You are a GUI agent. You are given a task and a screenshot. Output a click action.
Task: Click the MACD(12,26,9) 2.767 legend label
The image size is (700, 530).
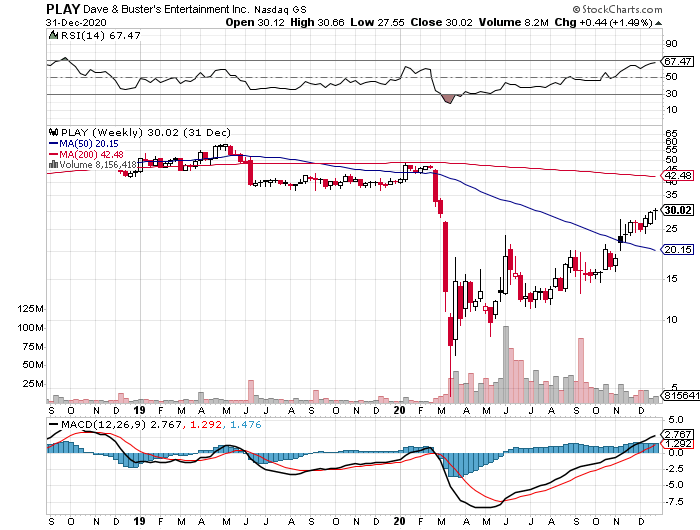click(x=121, y=425)
